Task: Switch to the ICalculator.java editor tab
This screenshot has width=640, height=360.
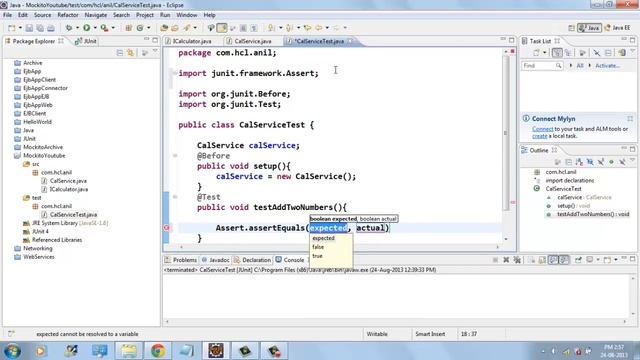Action: [192, 41]
